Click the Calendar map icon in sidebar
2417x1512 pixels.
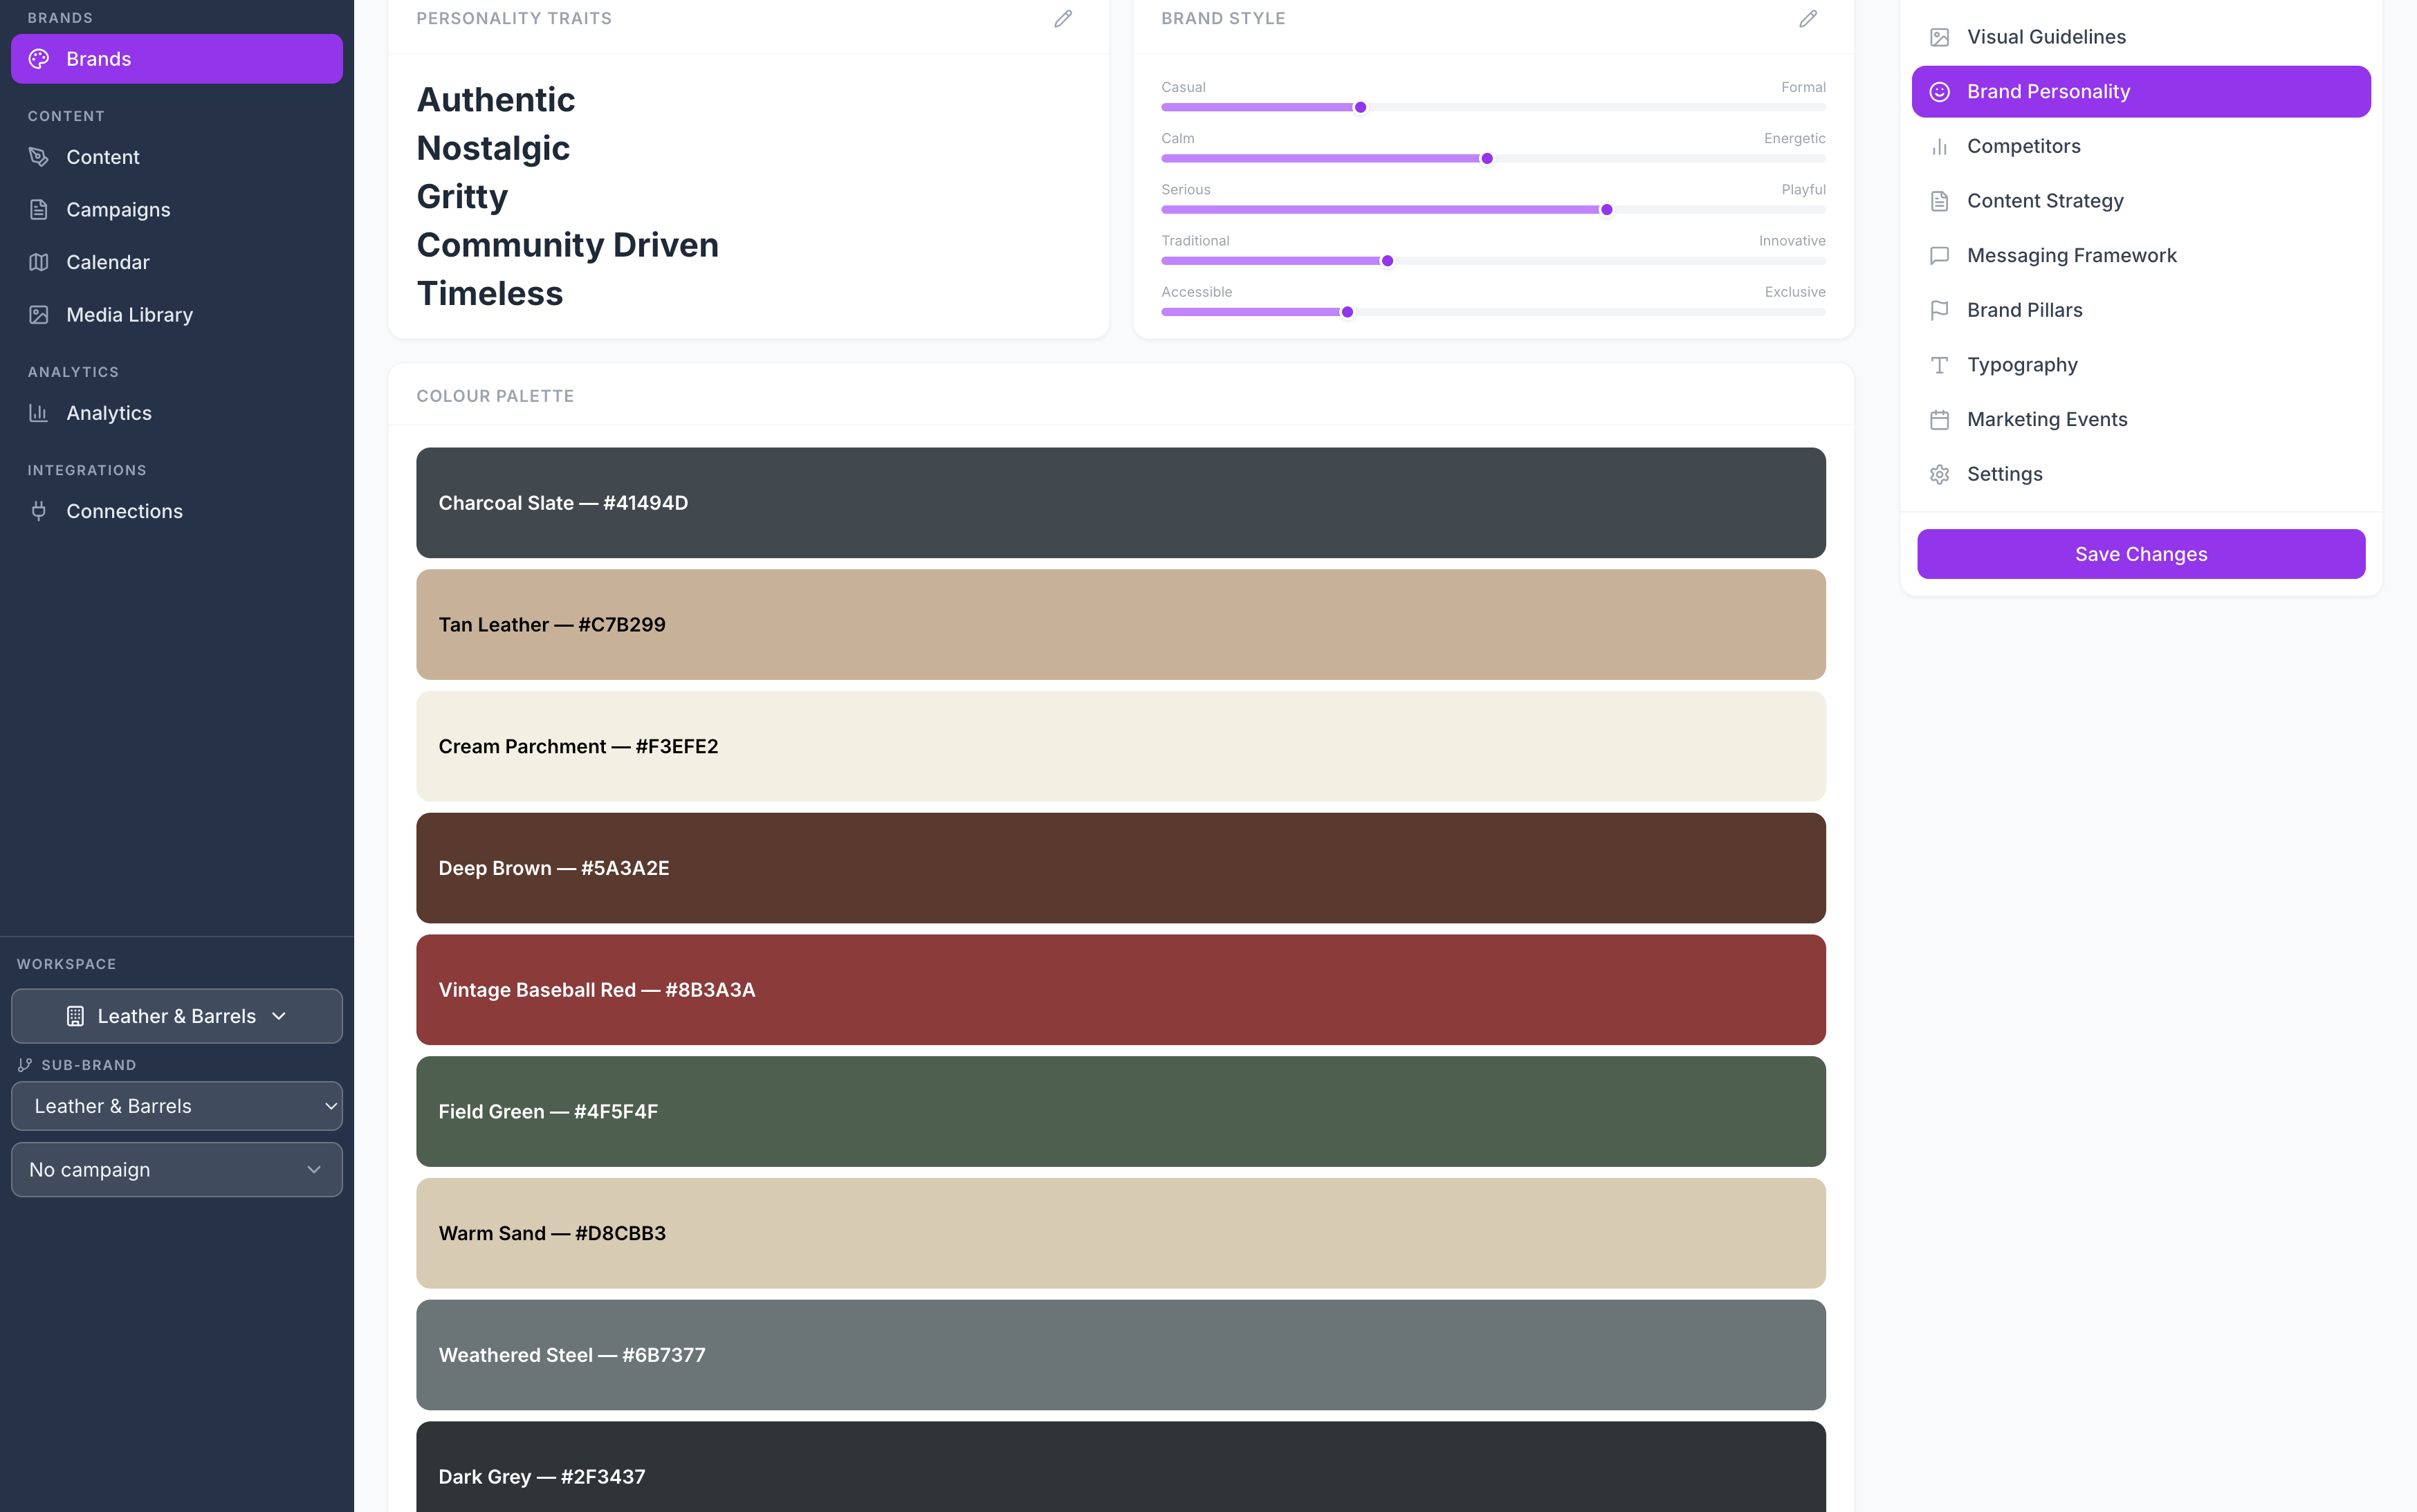tap(39, 262)
